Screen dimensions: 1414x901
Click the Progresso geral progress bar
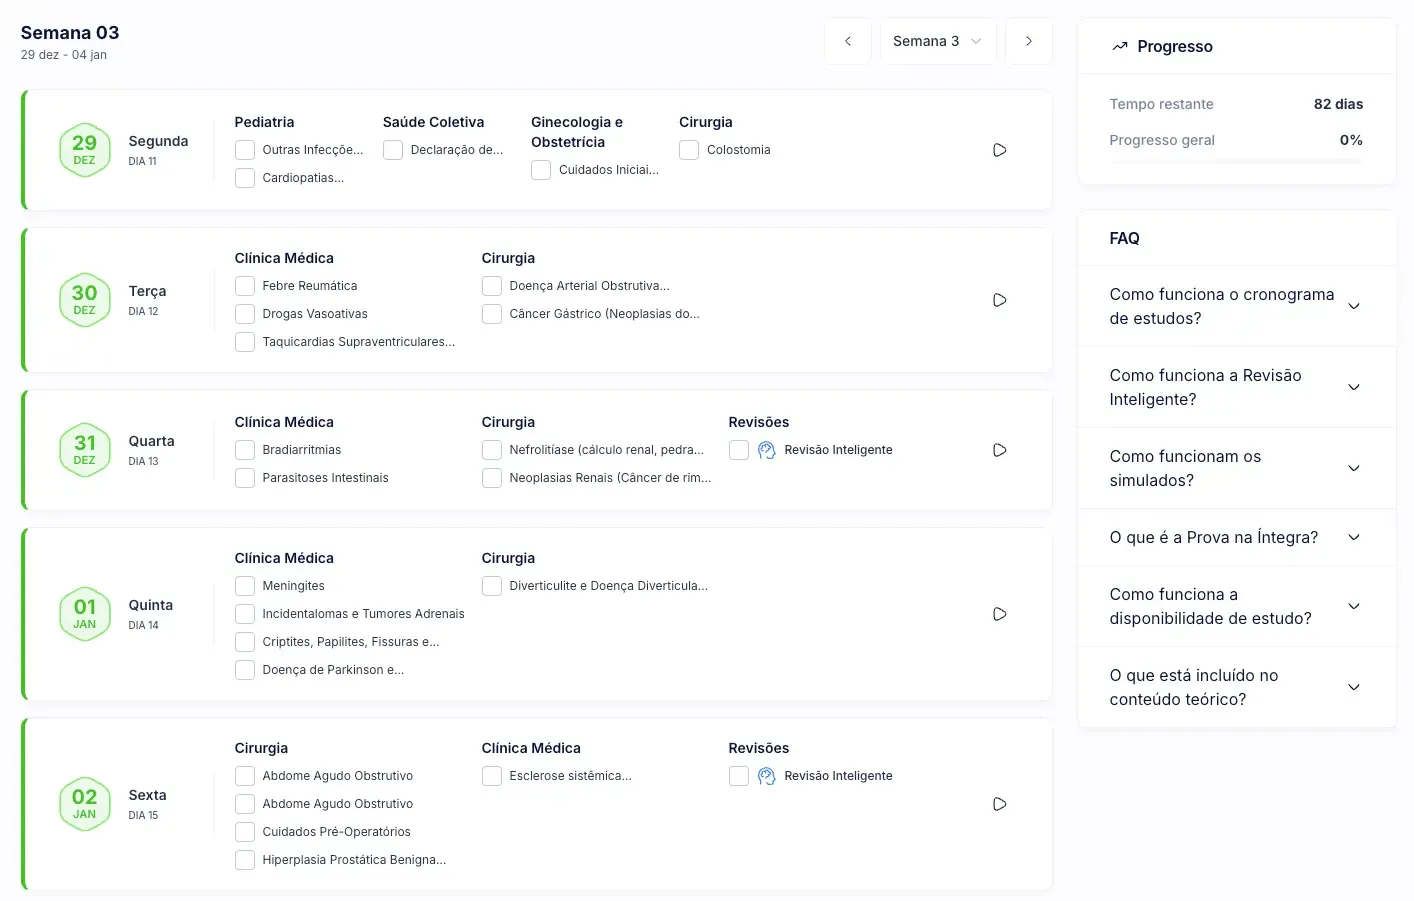1236,160
